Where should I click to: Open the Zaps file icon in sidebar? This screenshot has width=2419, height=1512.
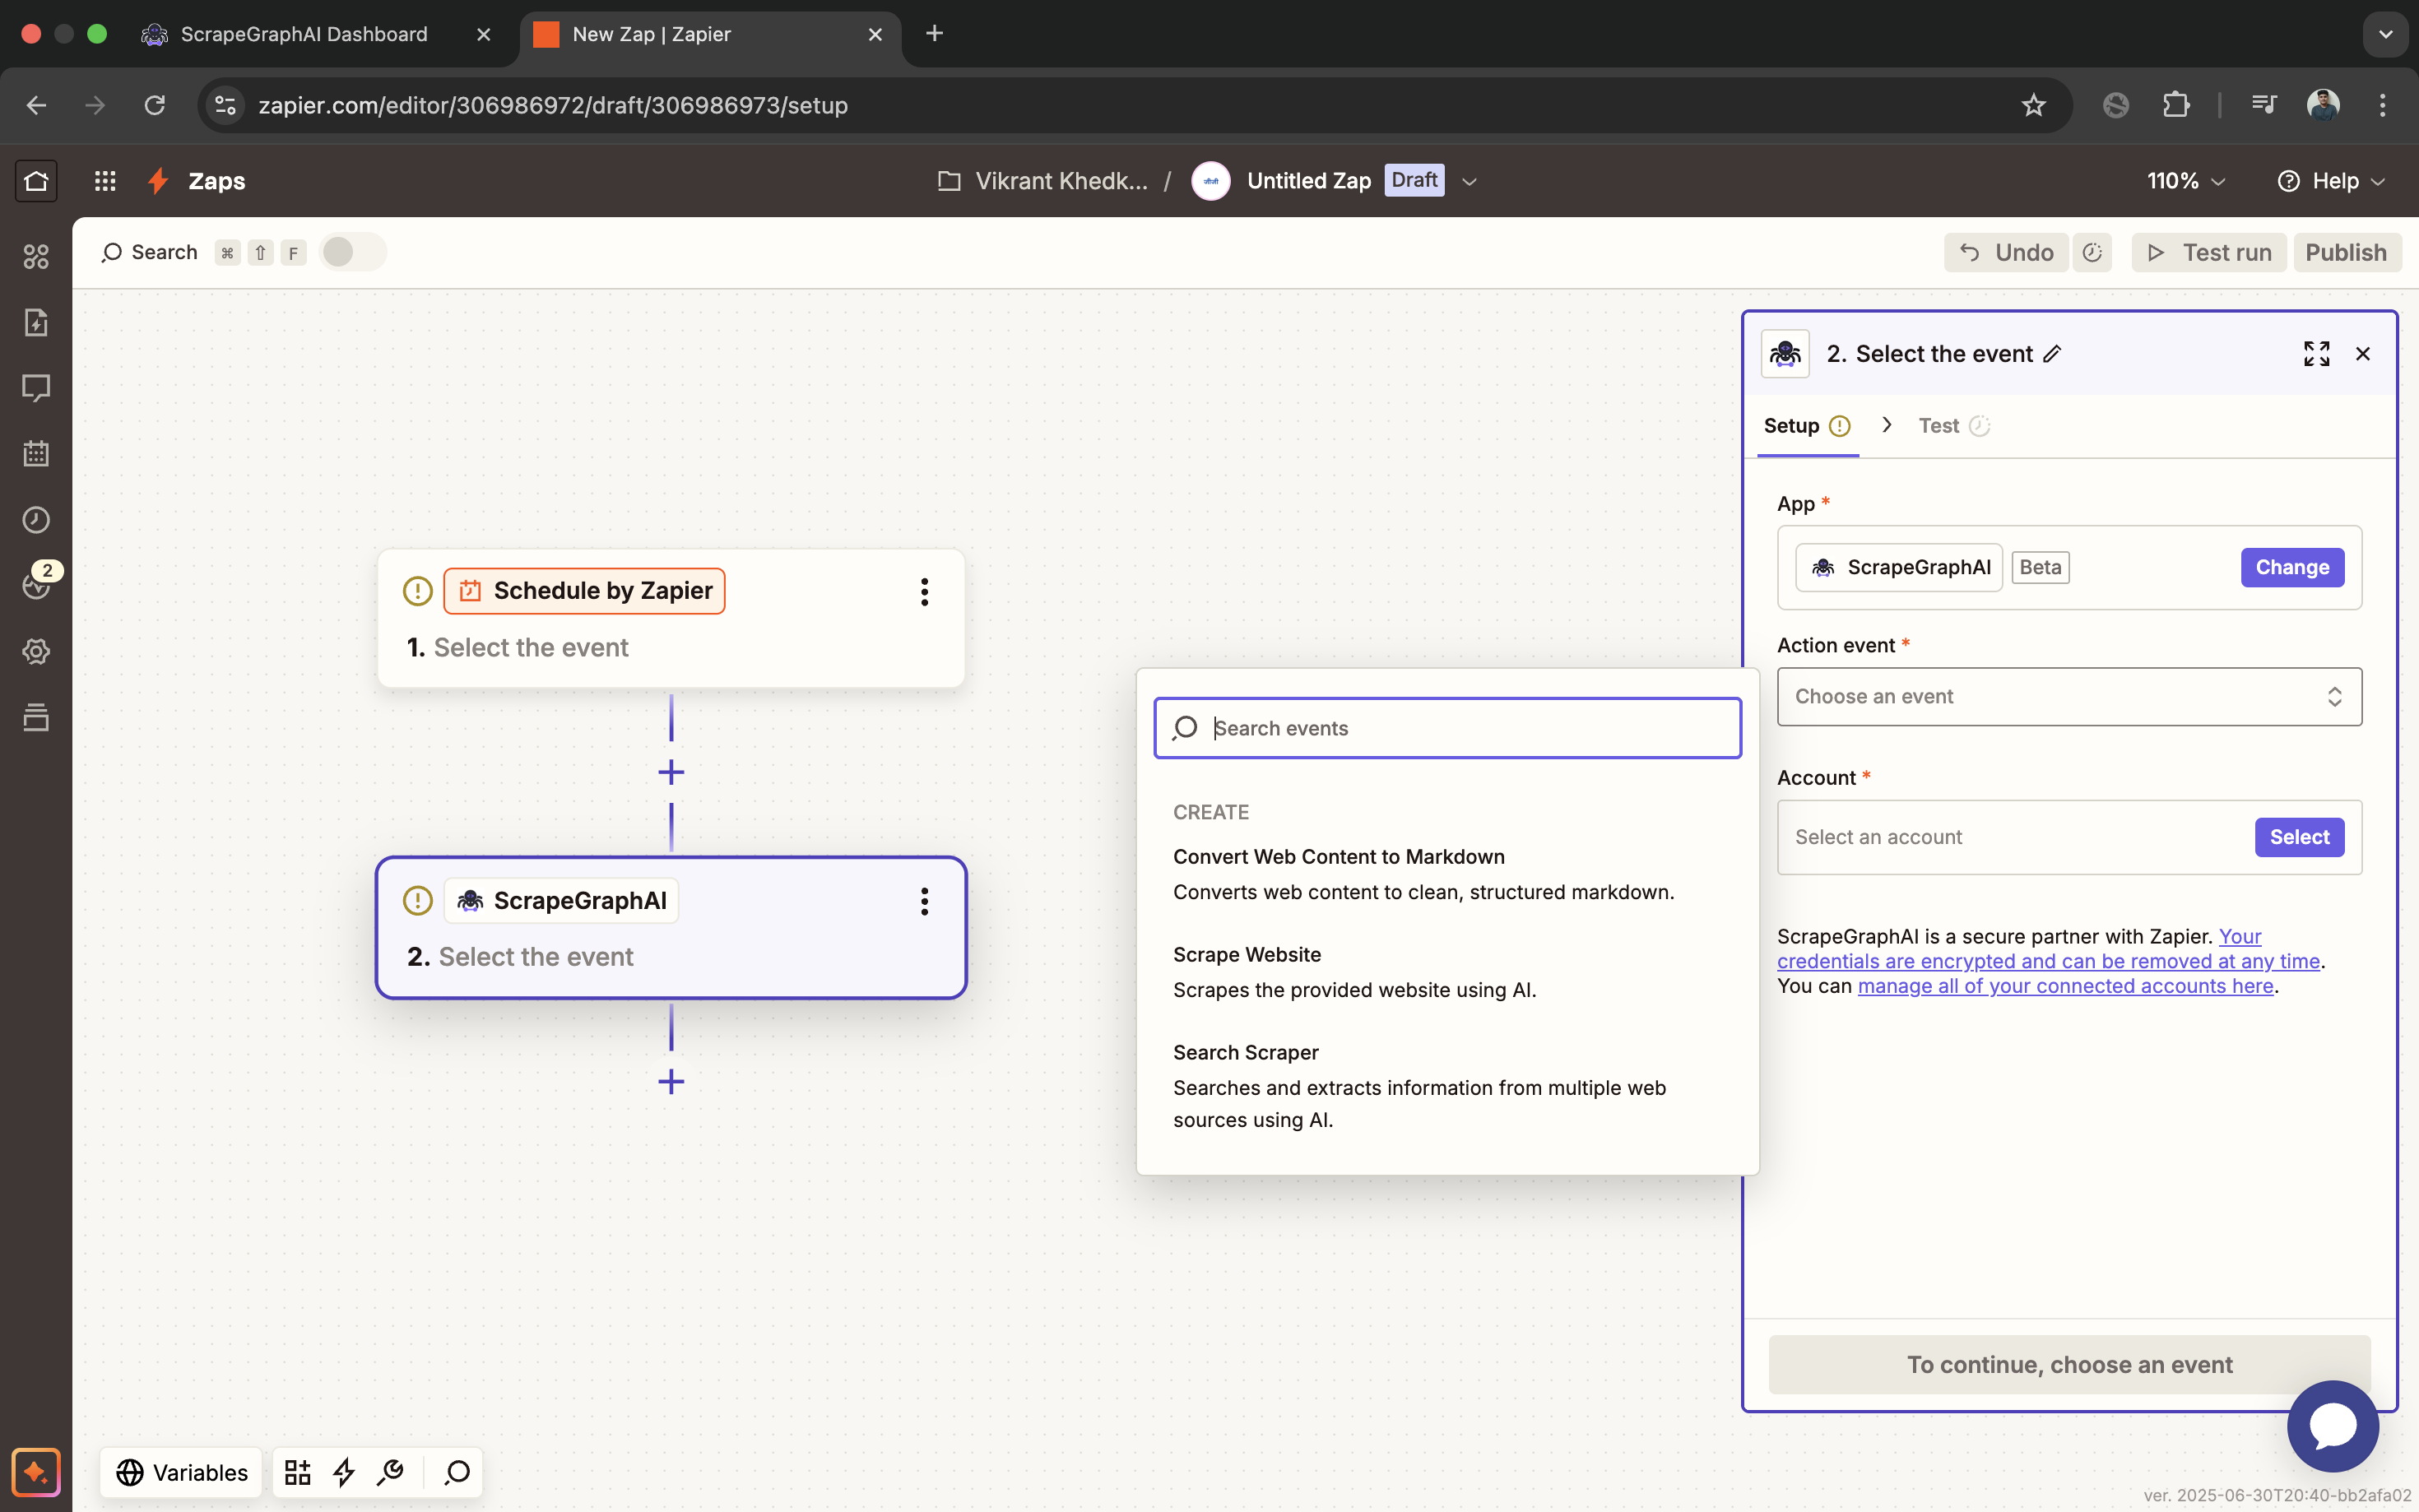coord(36,322)
